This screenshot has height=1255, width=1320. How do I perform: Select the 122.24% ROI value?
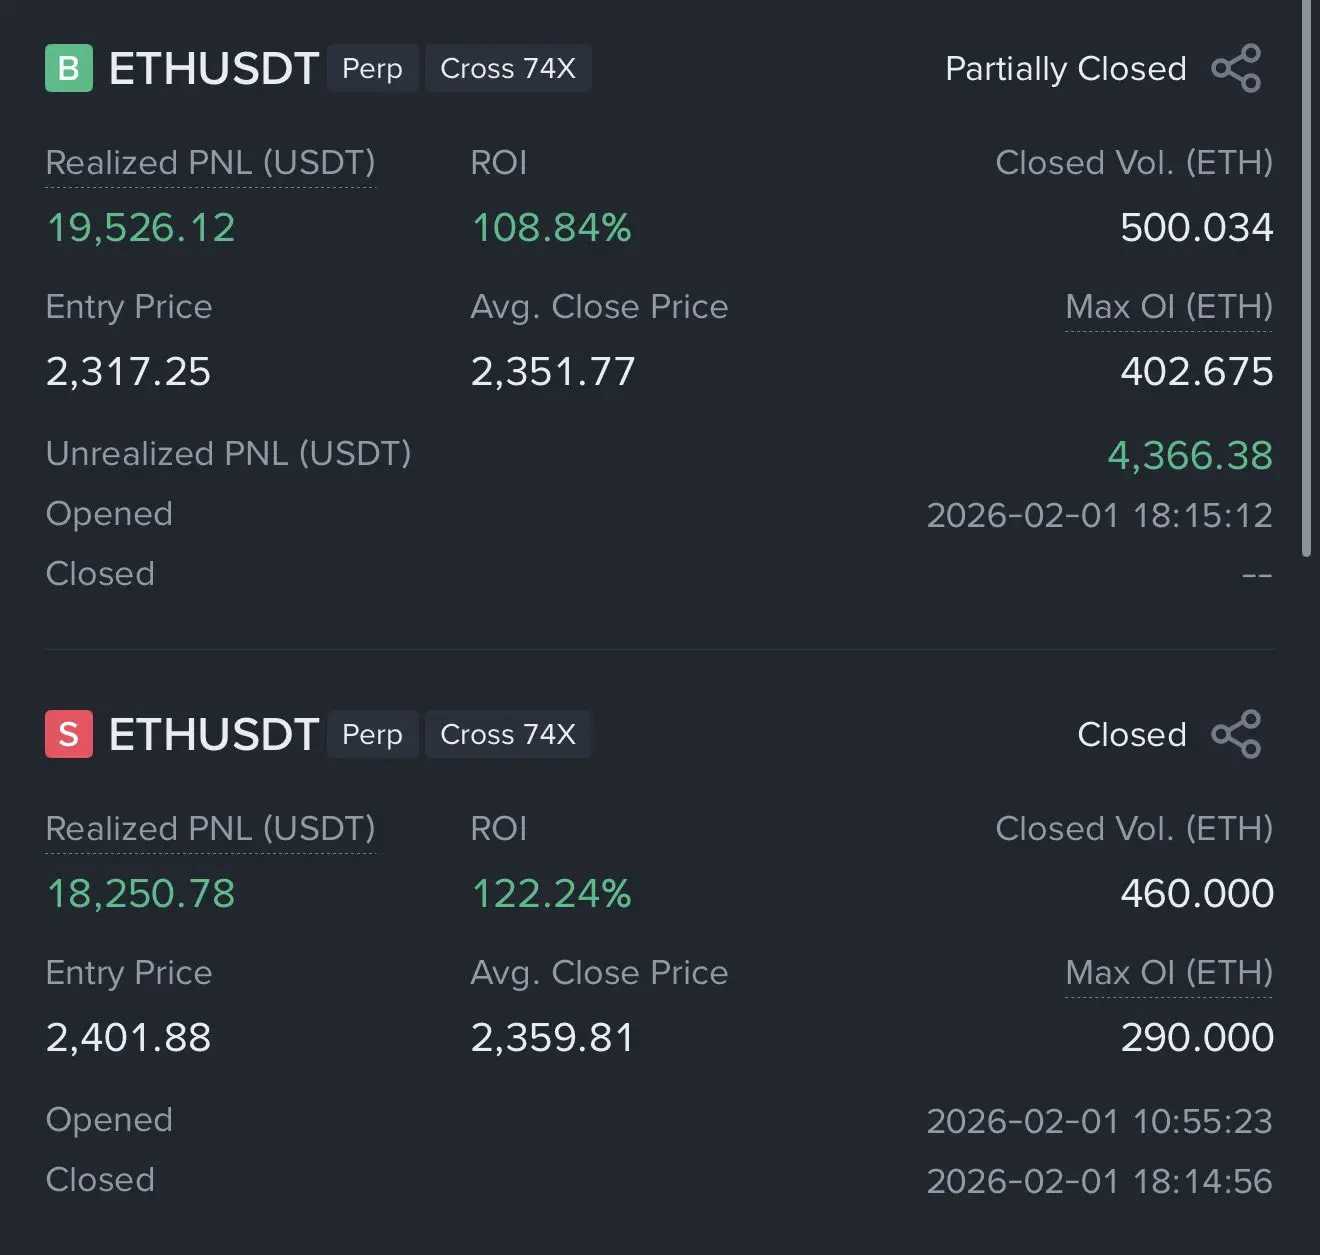[551, 894]
